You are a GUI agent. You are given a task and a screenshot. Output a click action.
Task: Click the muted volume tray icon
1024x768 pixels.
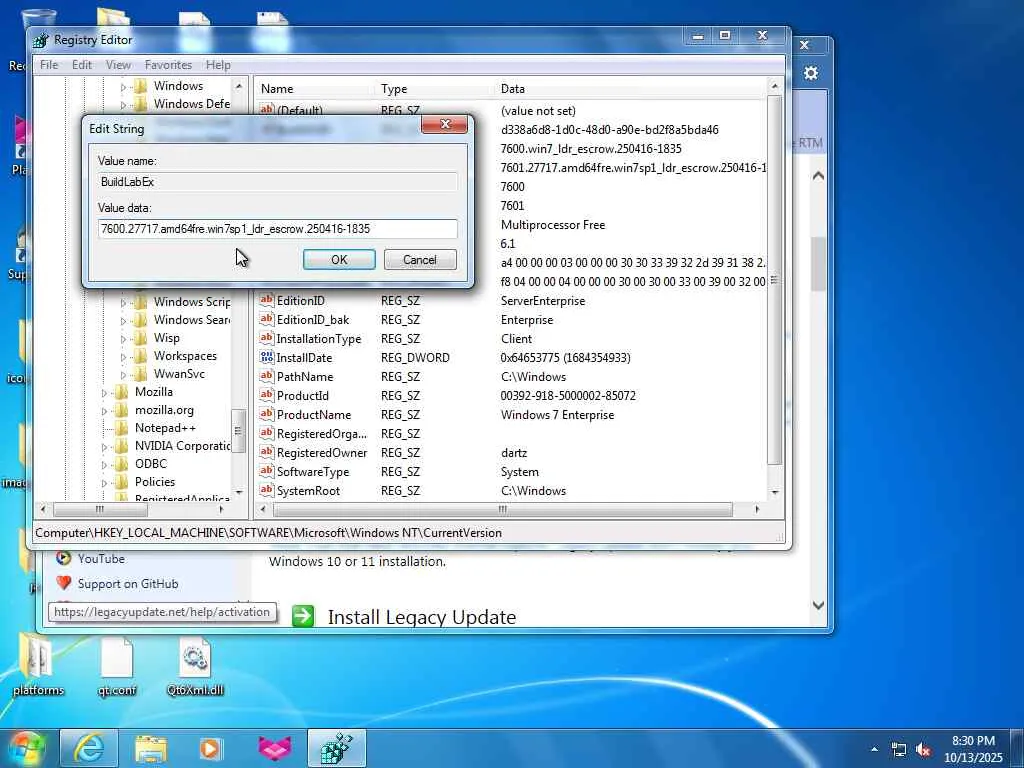[923, 750]
